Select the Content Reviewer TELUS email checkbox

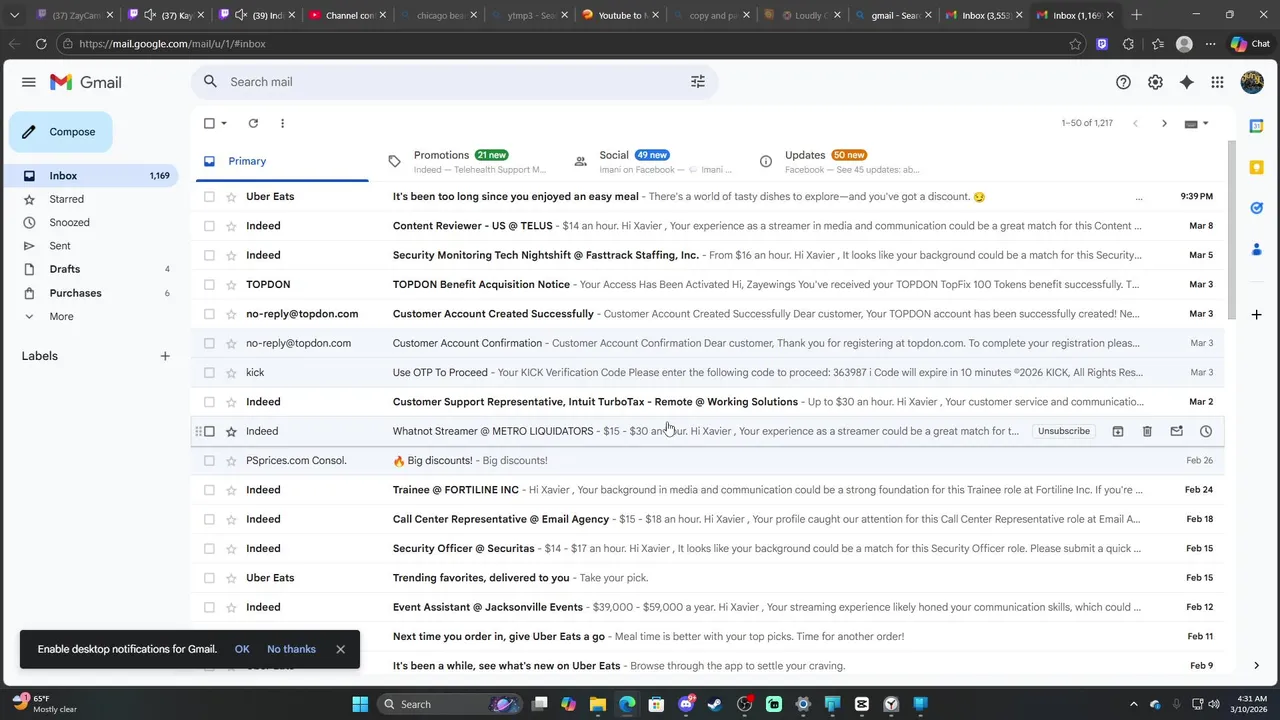point(209,226)
